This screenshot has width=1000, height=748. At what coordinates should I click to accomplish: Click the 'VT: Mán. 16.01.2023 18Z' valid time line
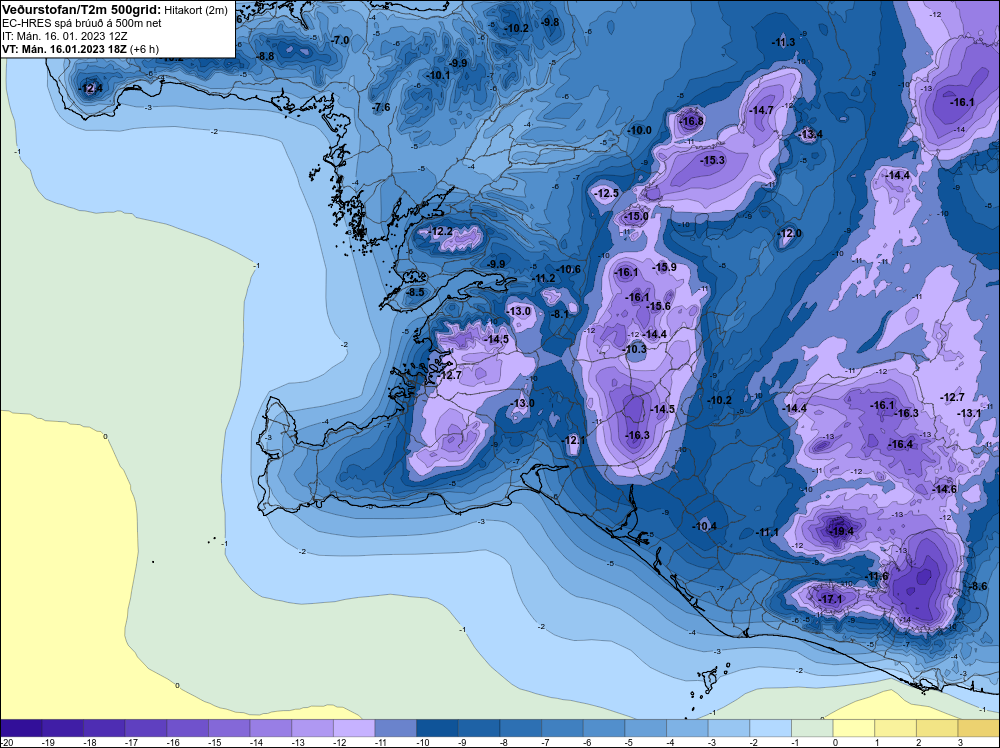[64, 49]
